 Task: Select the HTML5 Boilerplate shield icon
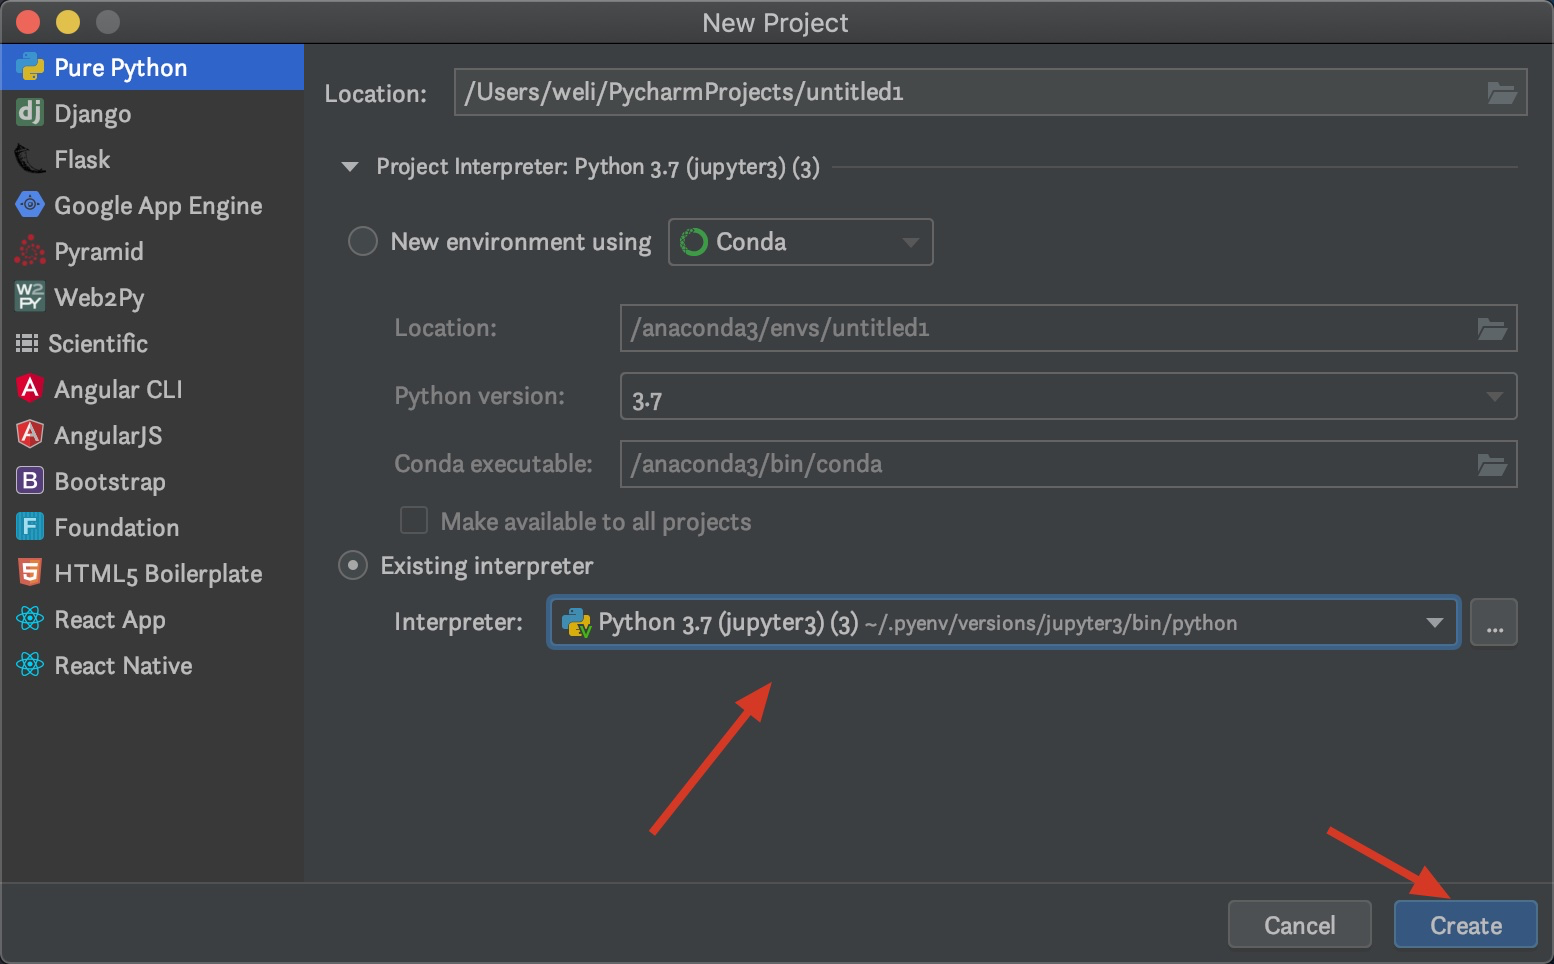(30, 572)
